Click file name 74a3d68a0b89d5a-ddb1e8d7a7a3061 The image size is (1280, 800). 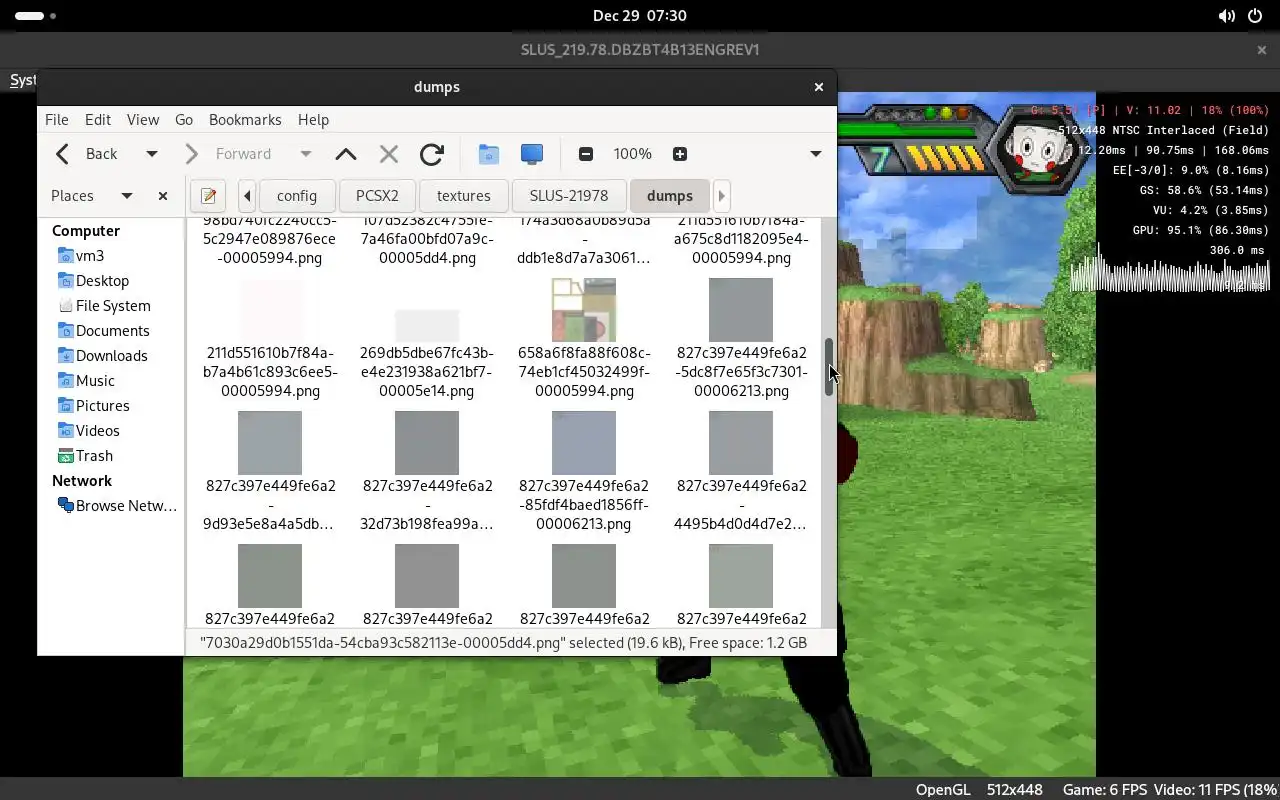(x=584, y=239)
